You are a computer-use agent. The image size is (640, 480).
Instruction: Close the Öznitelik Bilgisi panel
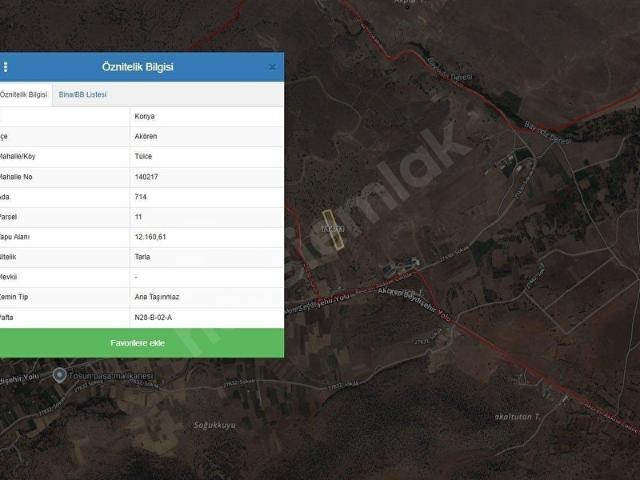(272, 67)
